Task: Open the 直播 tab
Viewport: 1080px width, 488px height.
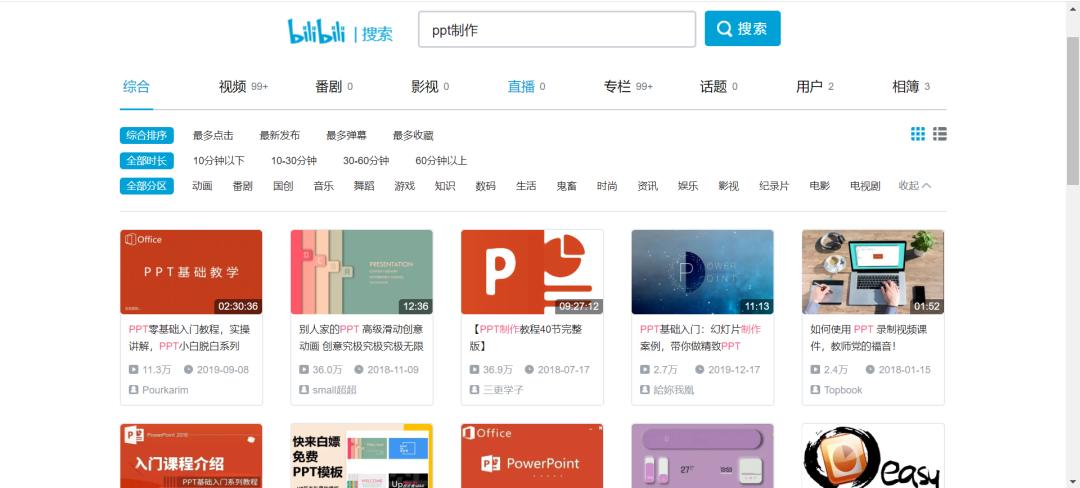Action: click(x=526, y=87)
